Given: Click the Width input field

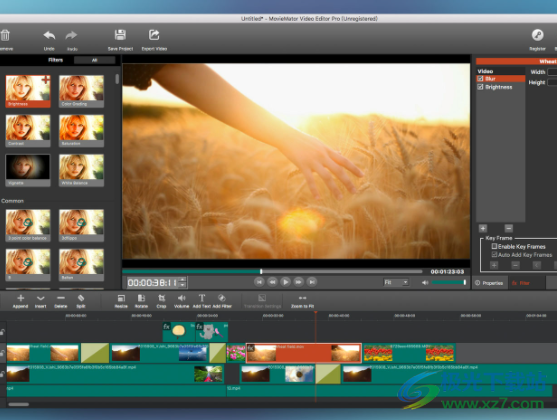Looking at the screenshot, I should (552, 72).
